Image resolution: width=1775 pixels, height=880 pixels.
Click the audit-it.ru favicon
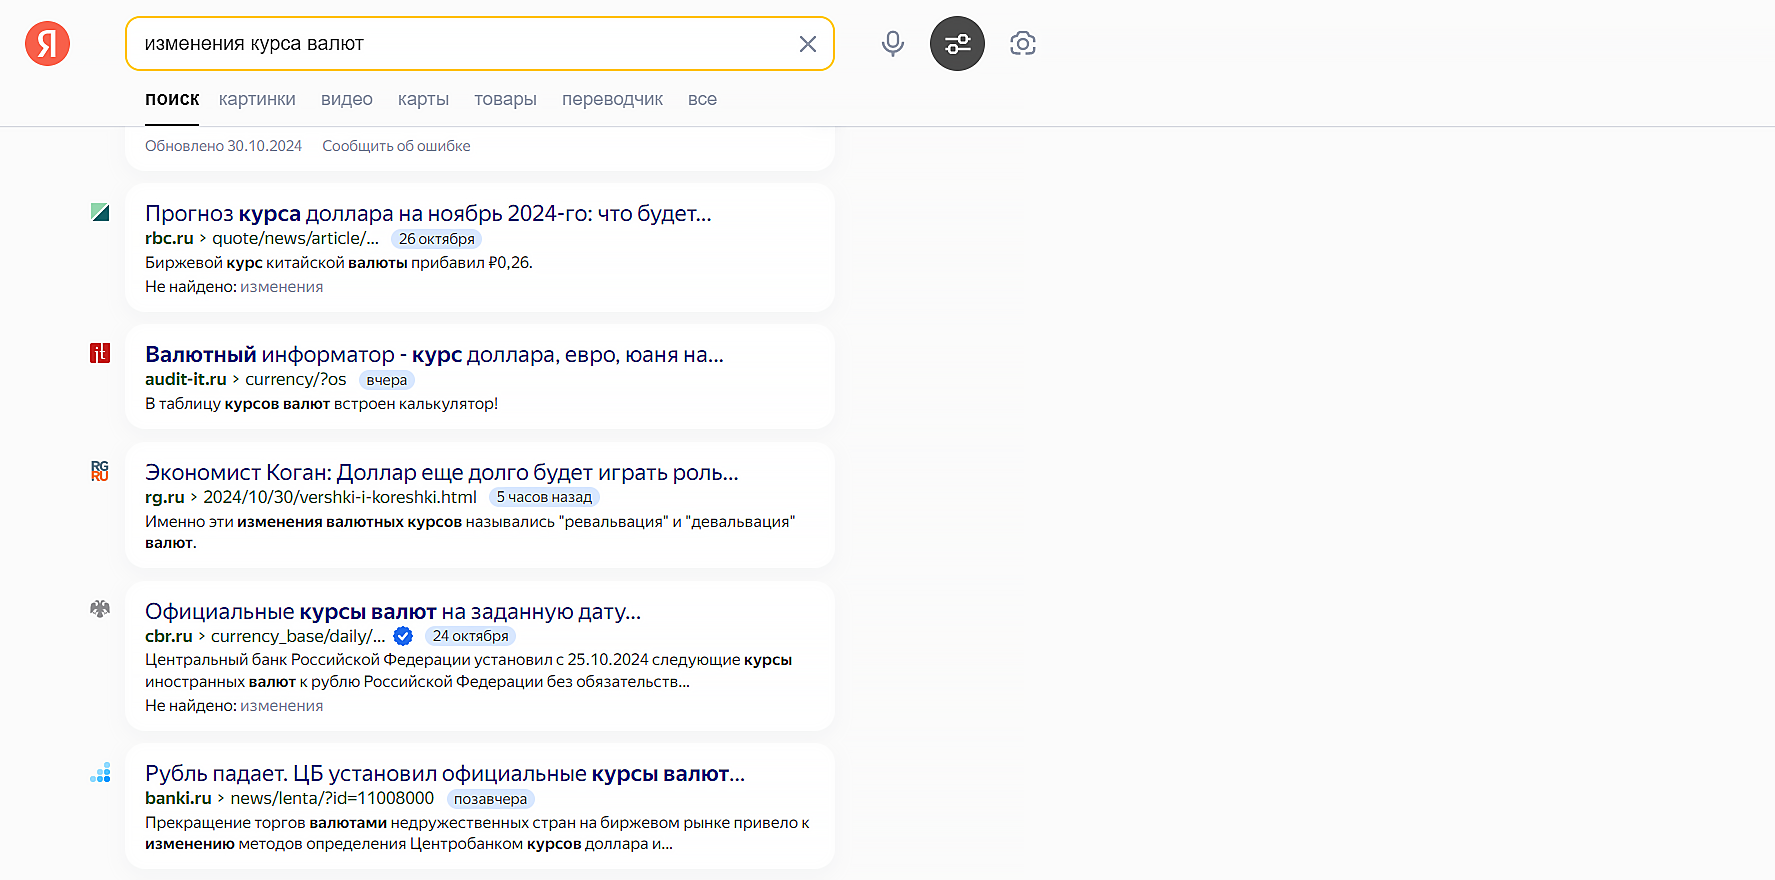coord(100,353)
